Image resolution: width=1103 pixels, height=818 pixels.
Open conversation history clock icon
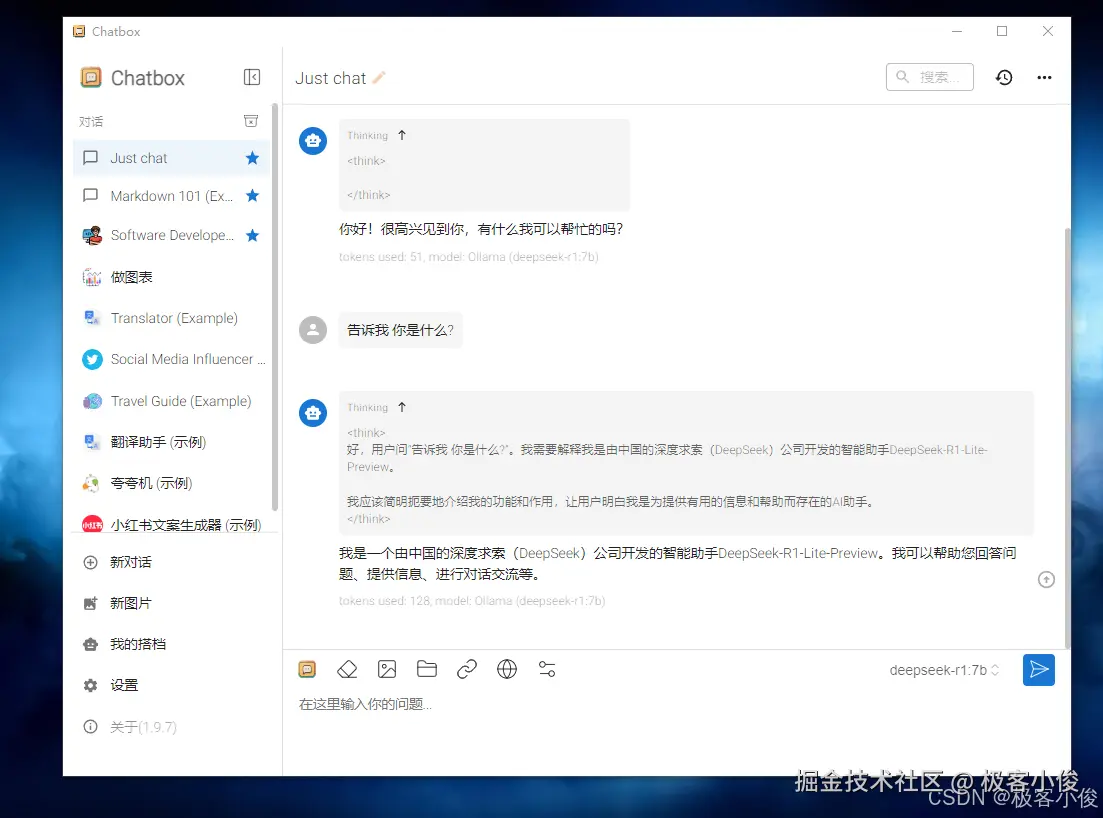point(1004,77)
